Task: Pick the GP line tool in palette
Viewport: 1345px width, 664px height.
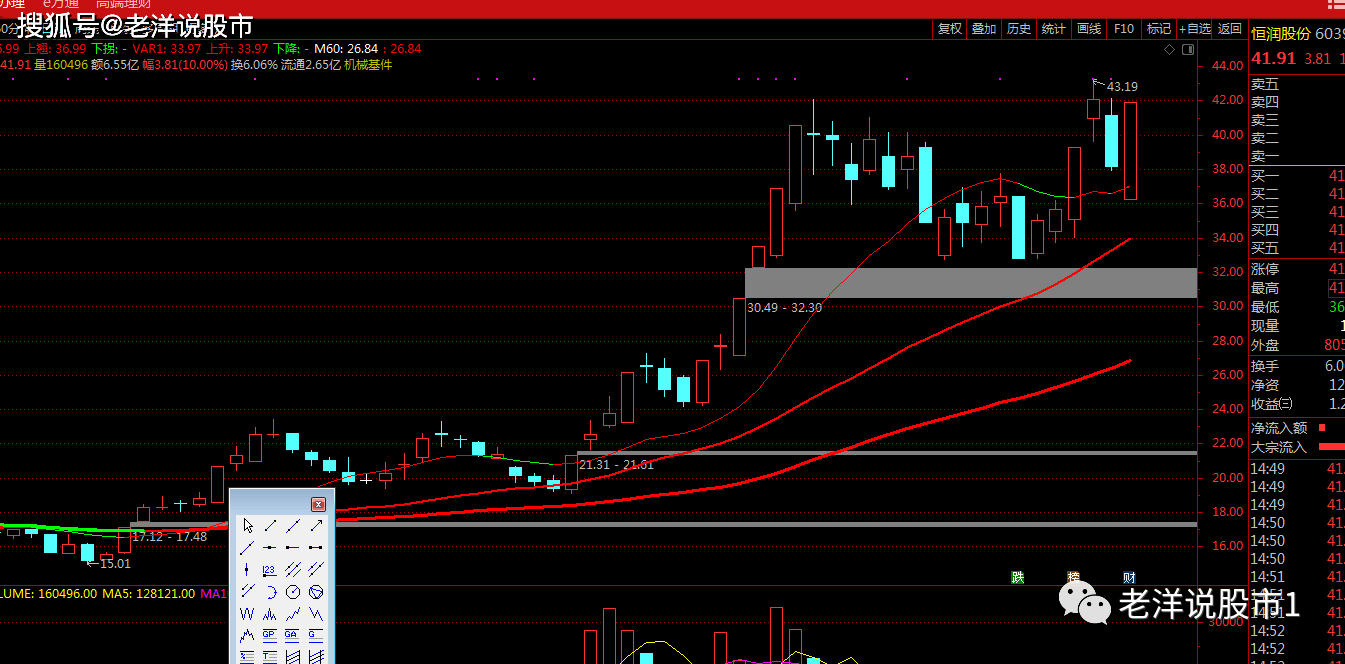Action: pos(270,635)
